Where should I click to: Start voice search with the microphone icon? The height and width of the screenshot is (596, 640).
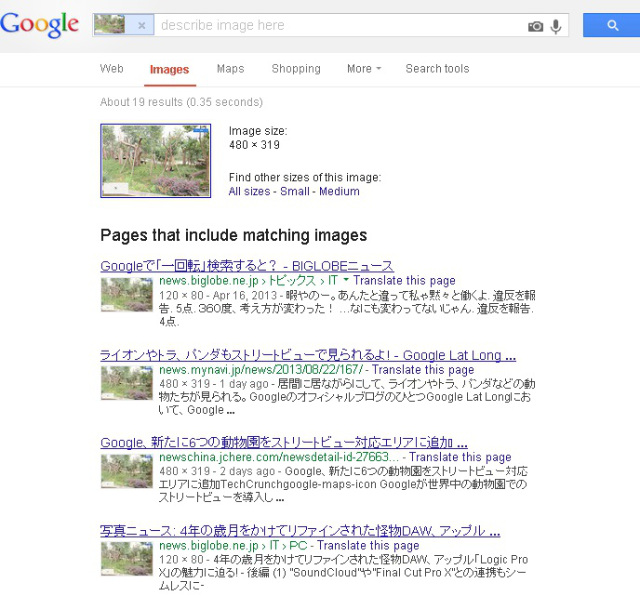click(556, 27)
